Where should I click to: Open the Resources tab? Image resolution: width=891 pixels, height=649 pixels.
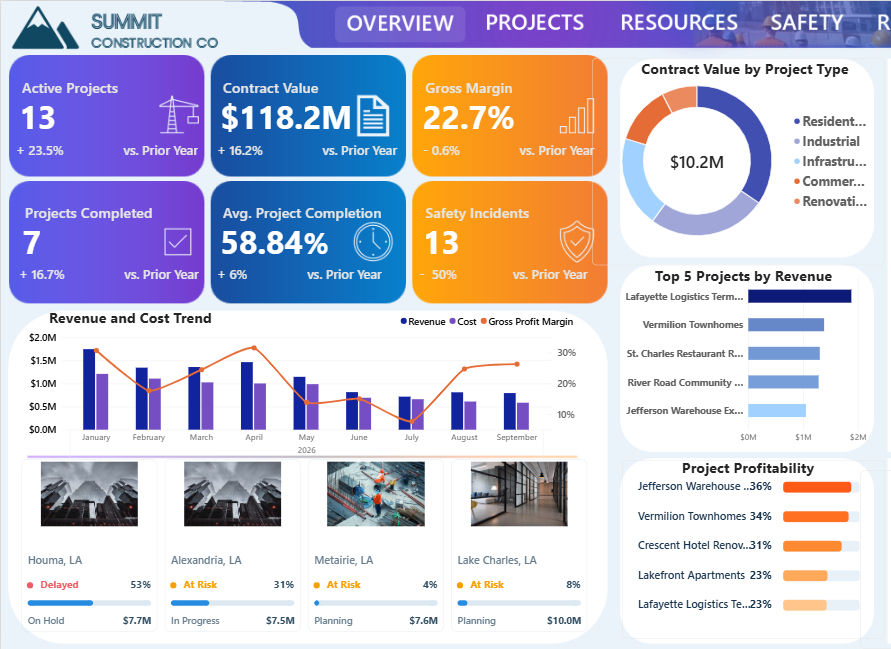679,23
